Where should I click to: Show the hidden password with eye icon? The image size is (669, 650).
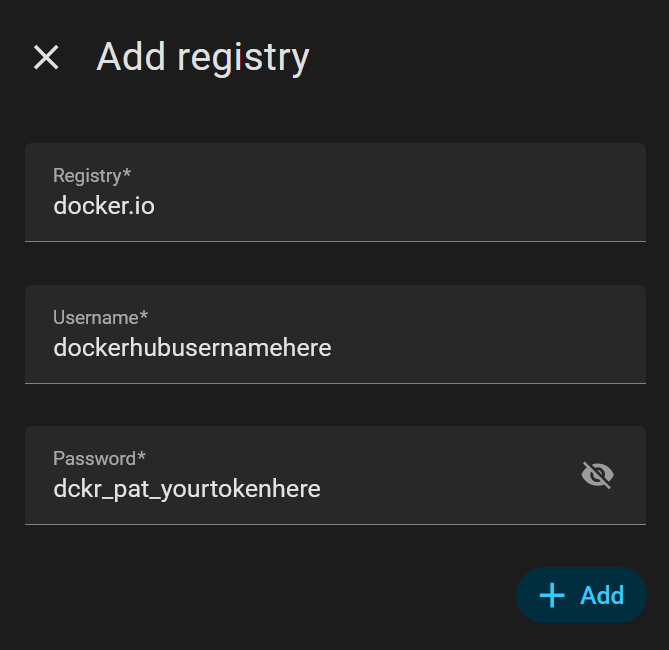click(597, 475)
